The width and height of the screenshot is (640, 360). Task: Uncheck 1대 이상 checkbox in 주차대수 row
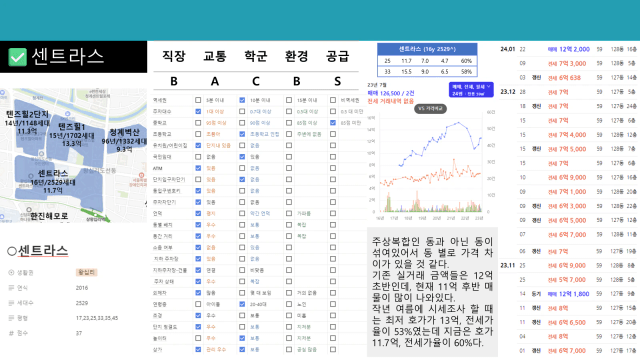pyautogui.click(x=198, y=111)
